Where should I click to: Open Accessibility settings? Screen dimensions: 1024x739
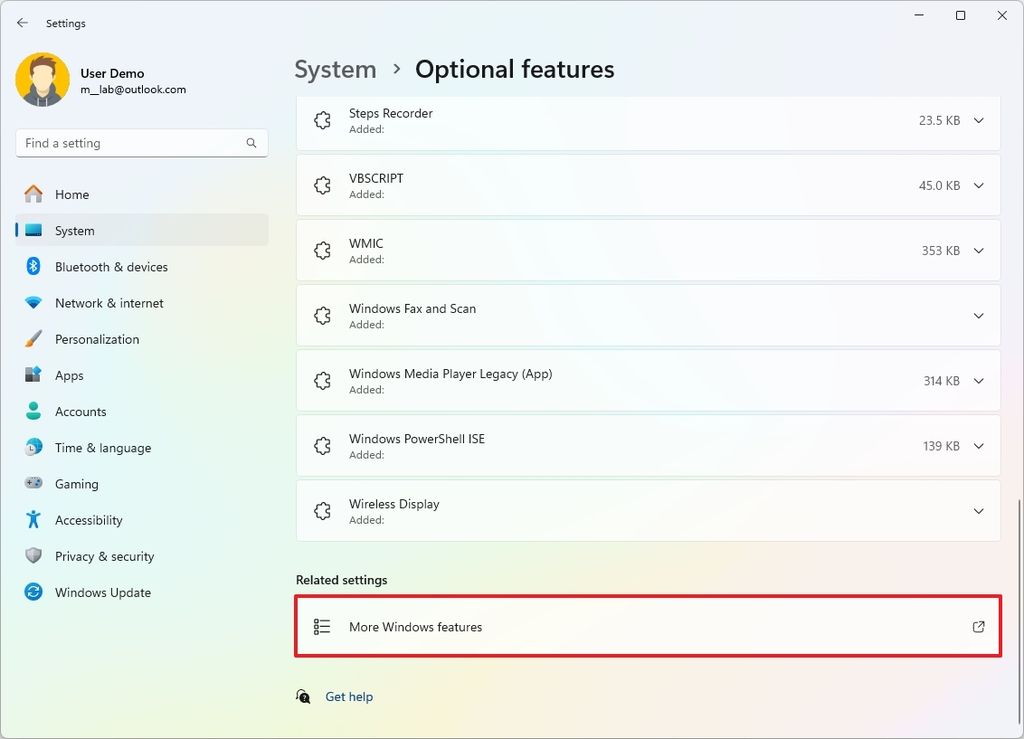88,519
